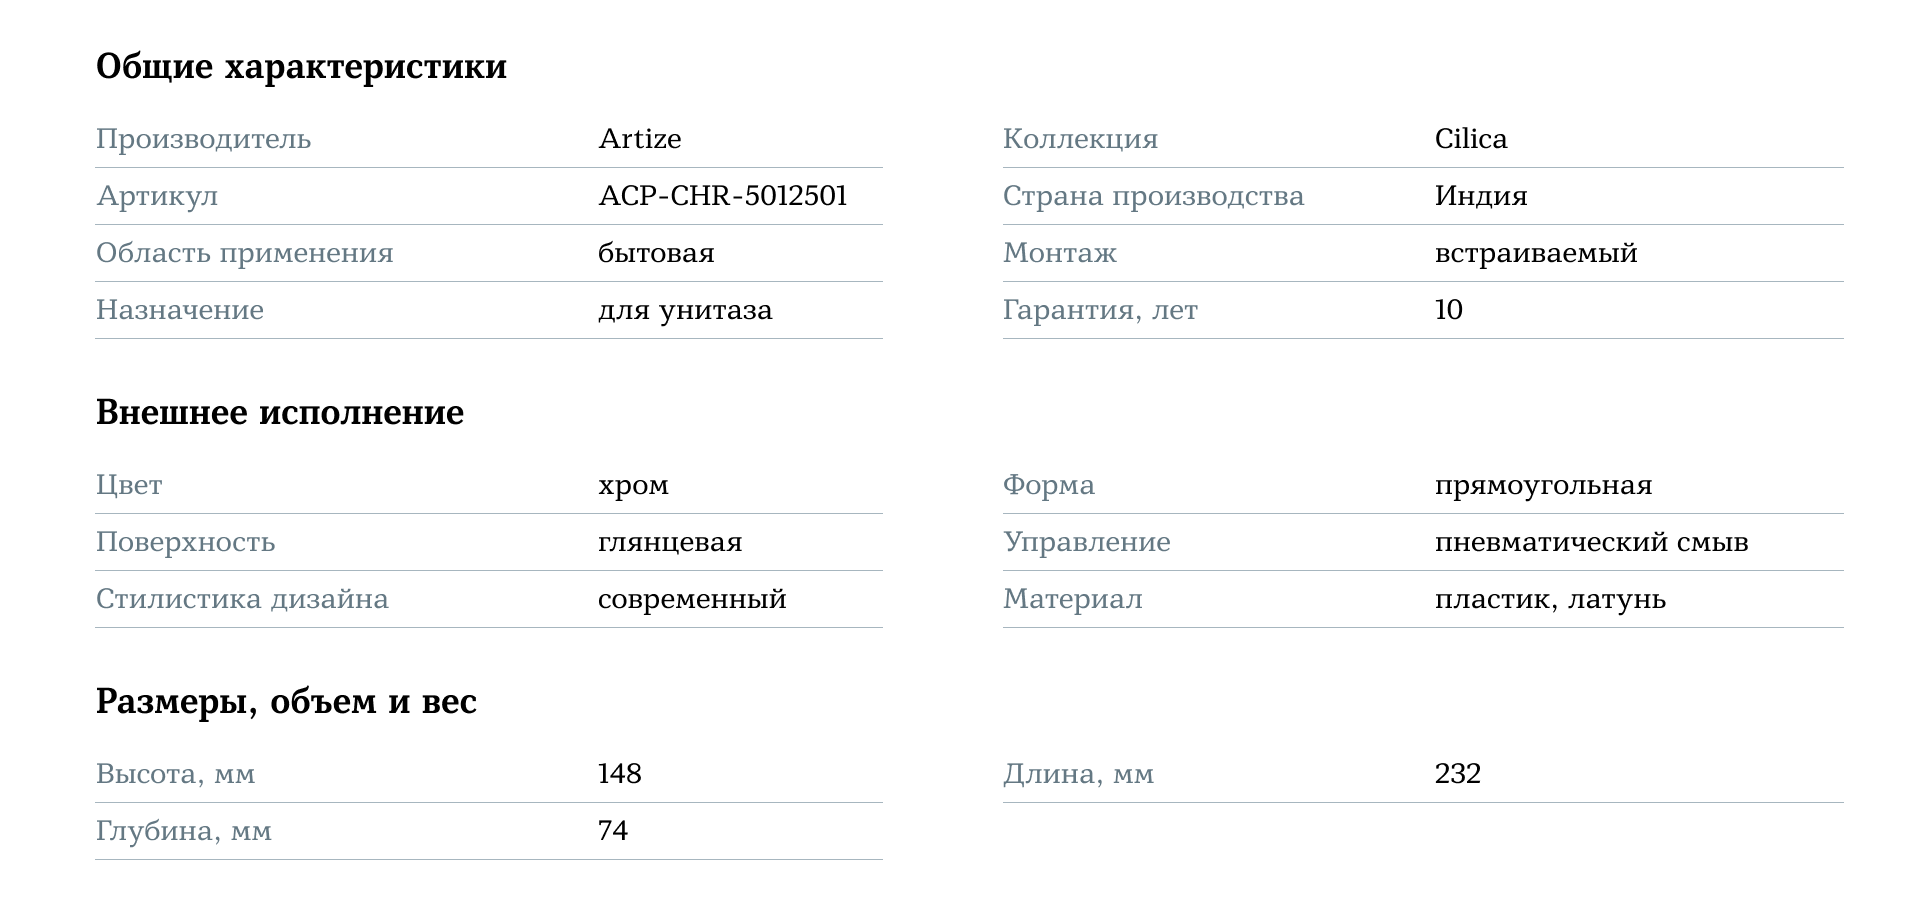Click the 'Размеры, объем и вес' heading
1920x903 pixels.
(x=286, y=702)
